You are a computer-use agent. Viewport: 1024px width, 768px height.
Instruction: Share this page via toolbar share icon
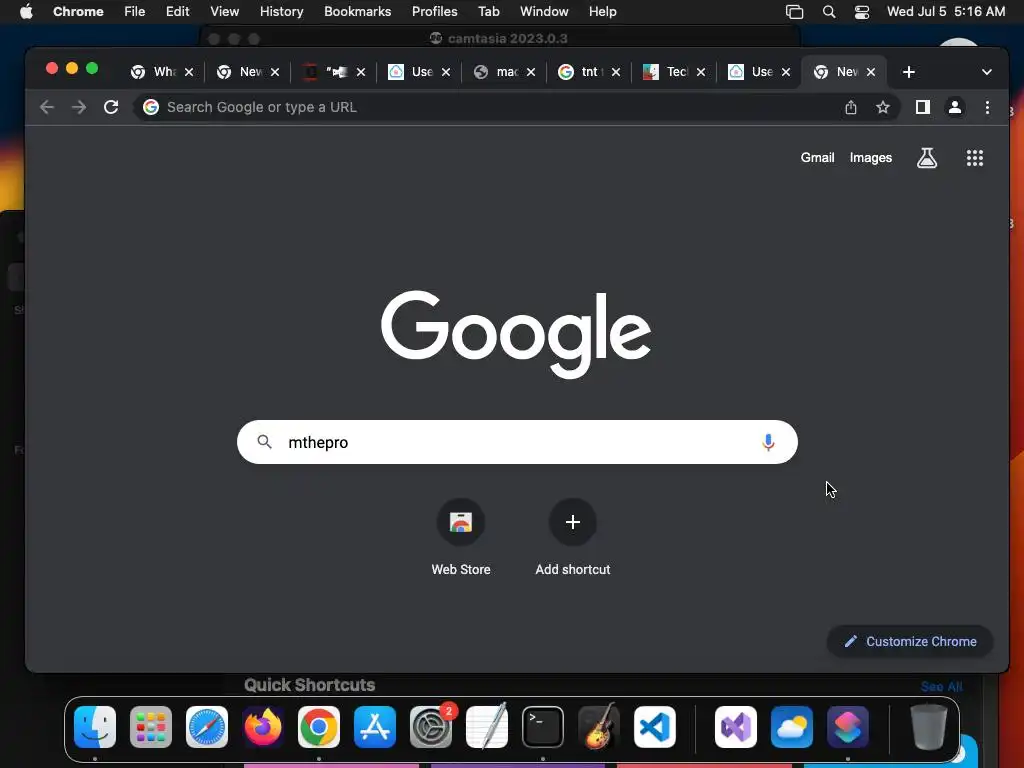click(x=850, y=107)
